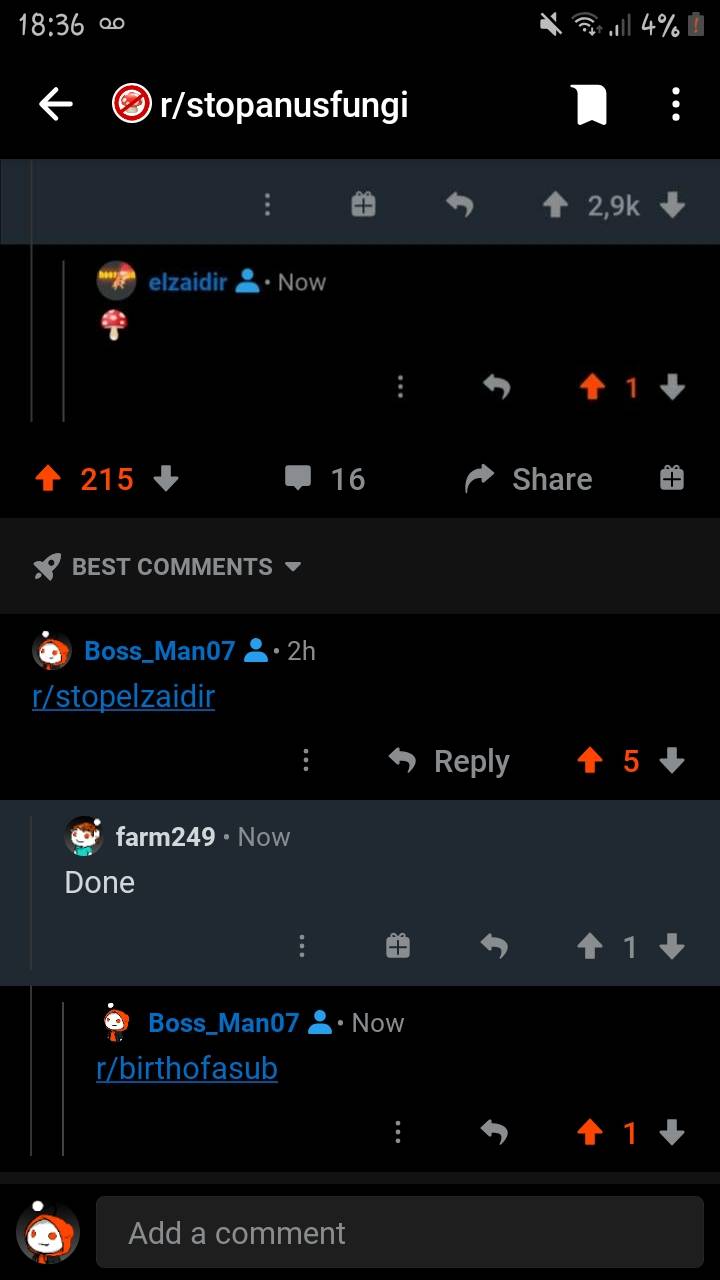Tap the bookmark save icon in header

click(x=590, y=104)
